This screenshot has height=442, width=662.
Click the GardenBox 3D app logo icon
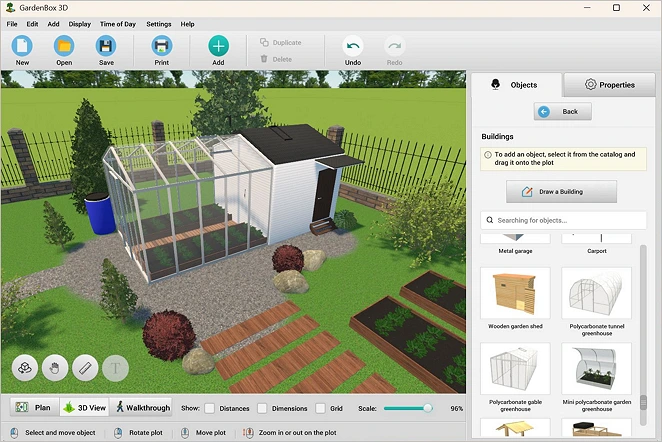tap(11, 8)
